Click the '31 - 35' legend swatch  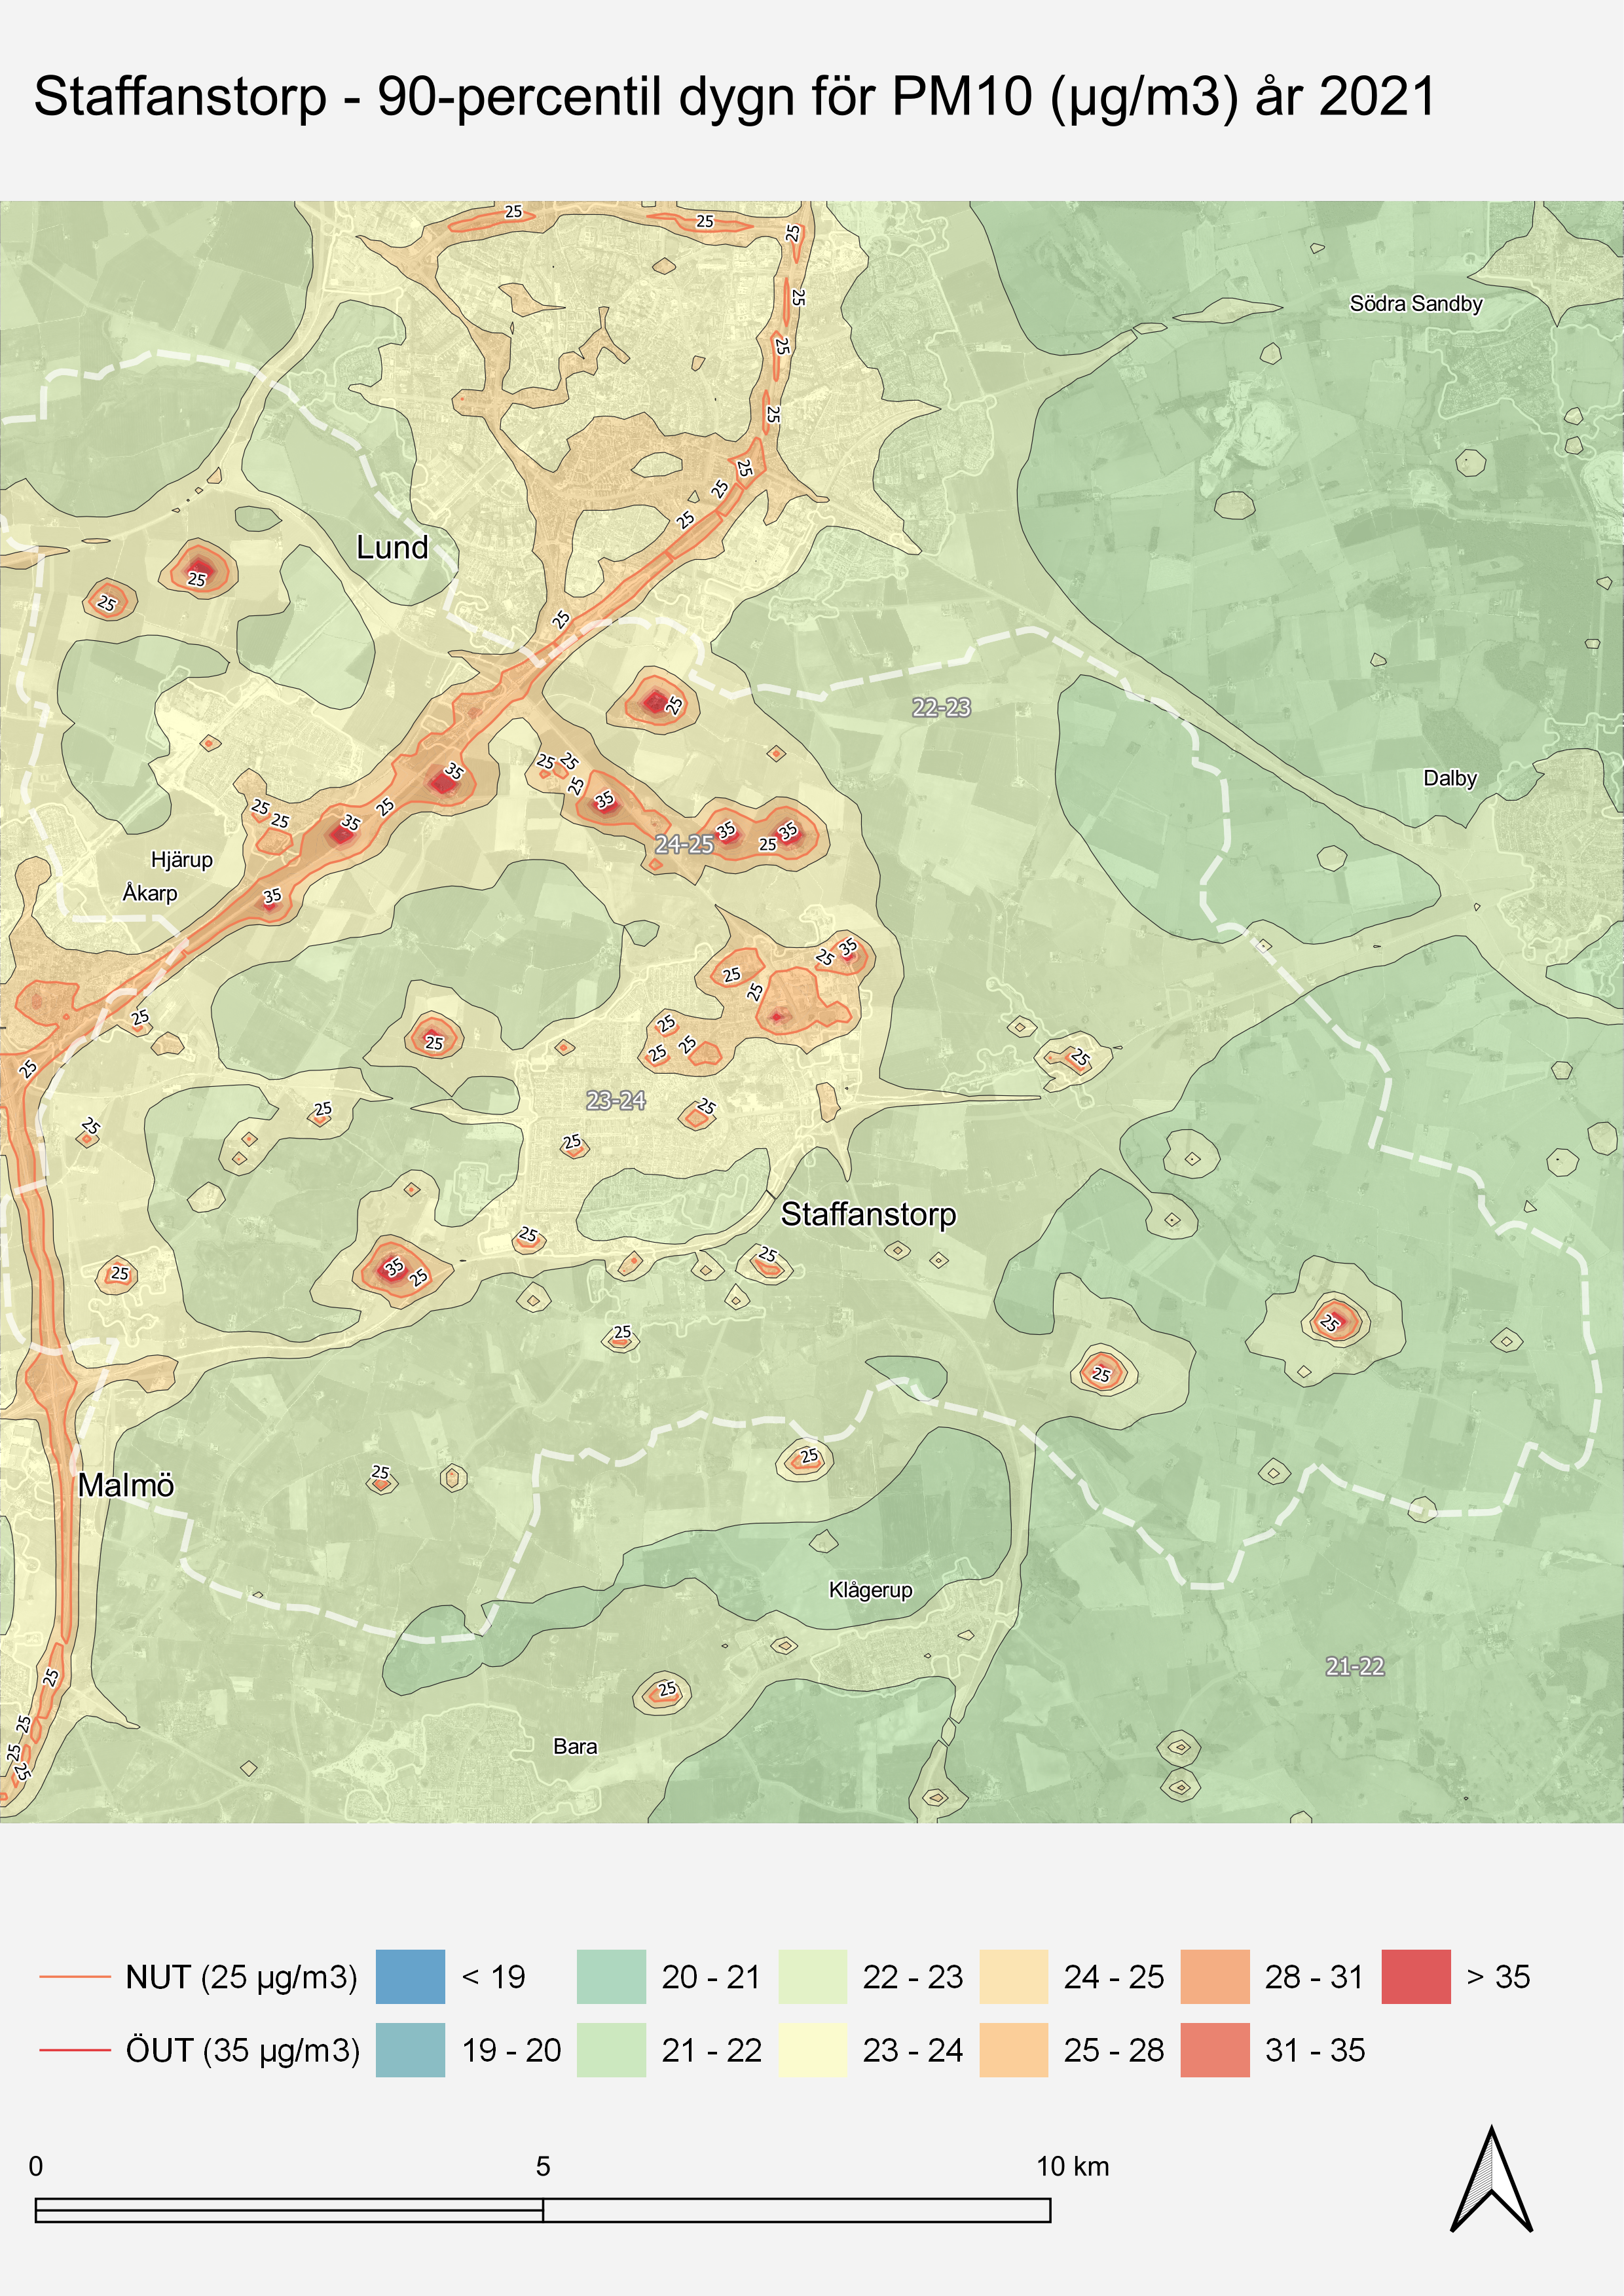1214,2050
